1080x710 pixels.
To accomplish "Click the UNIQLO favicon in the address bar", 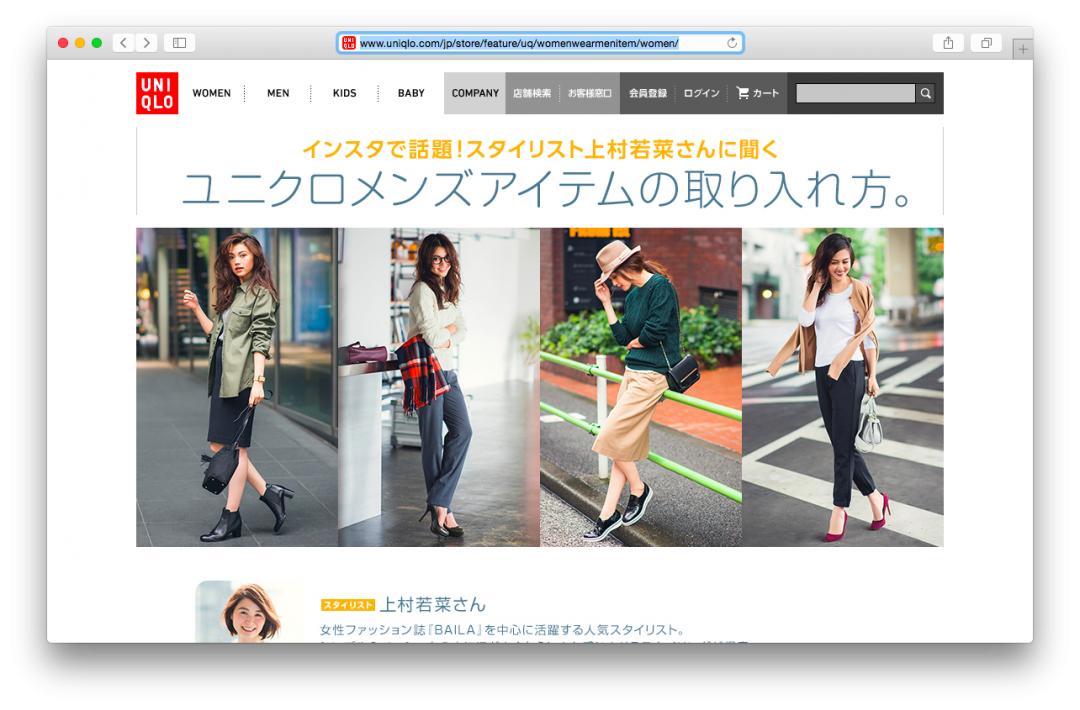I will [349, 43].
